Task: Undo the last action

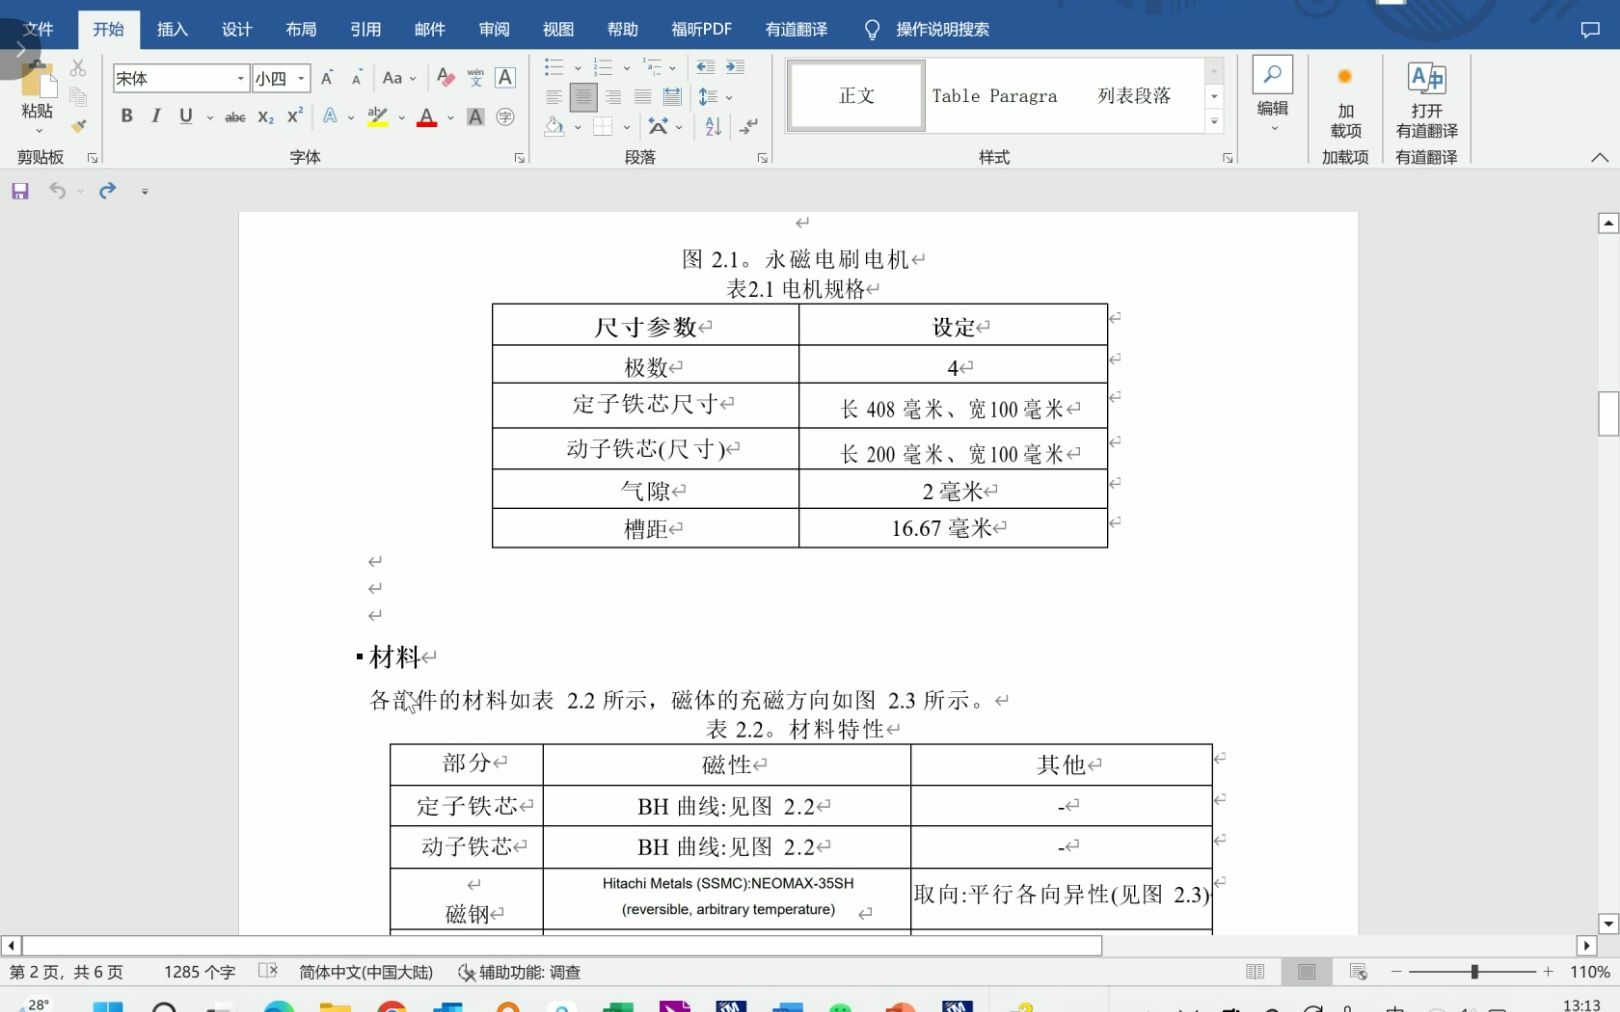Action: pos(57,190)
